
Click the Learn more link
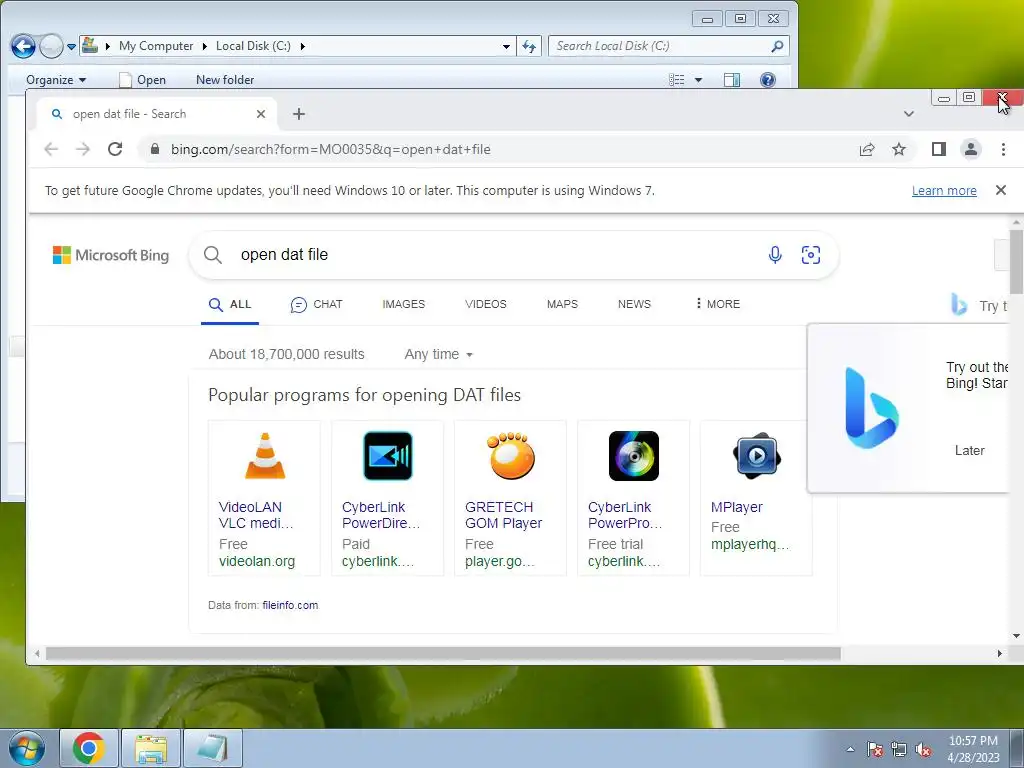[x=944, y=190]
